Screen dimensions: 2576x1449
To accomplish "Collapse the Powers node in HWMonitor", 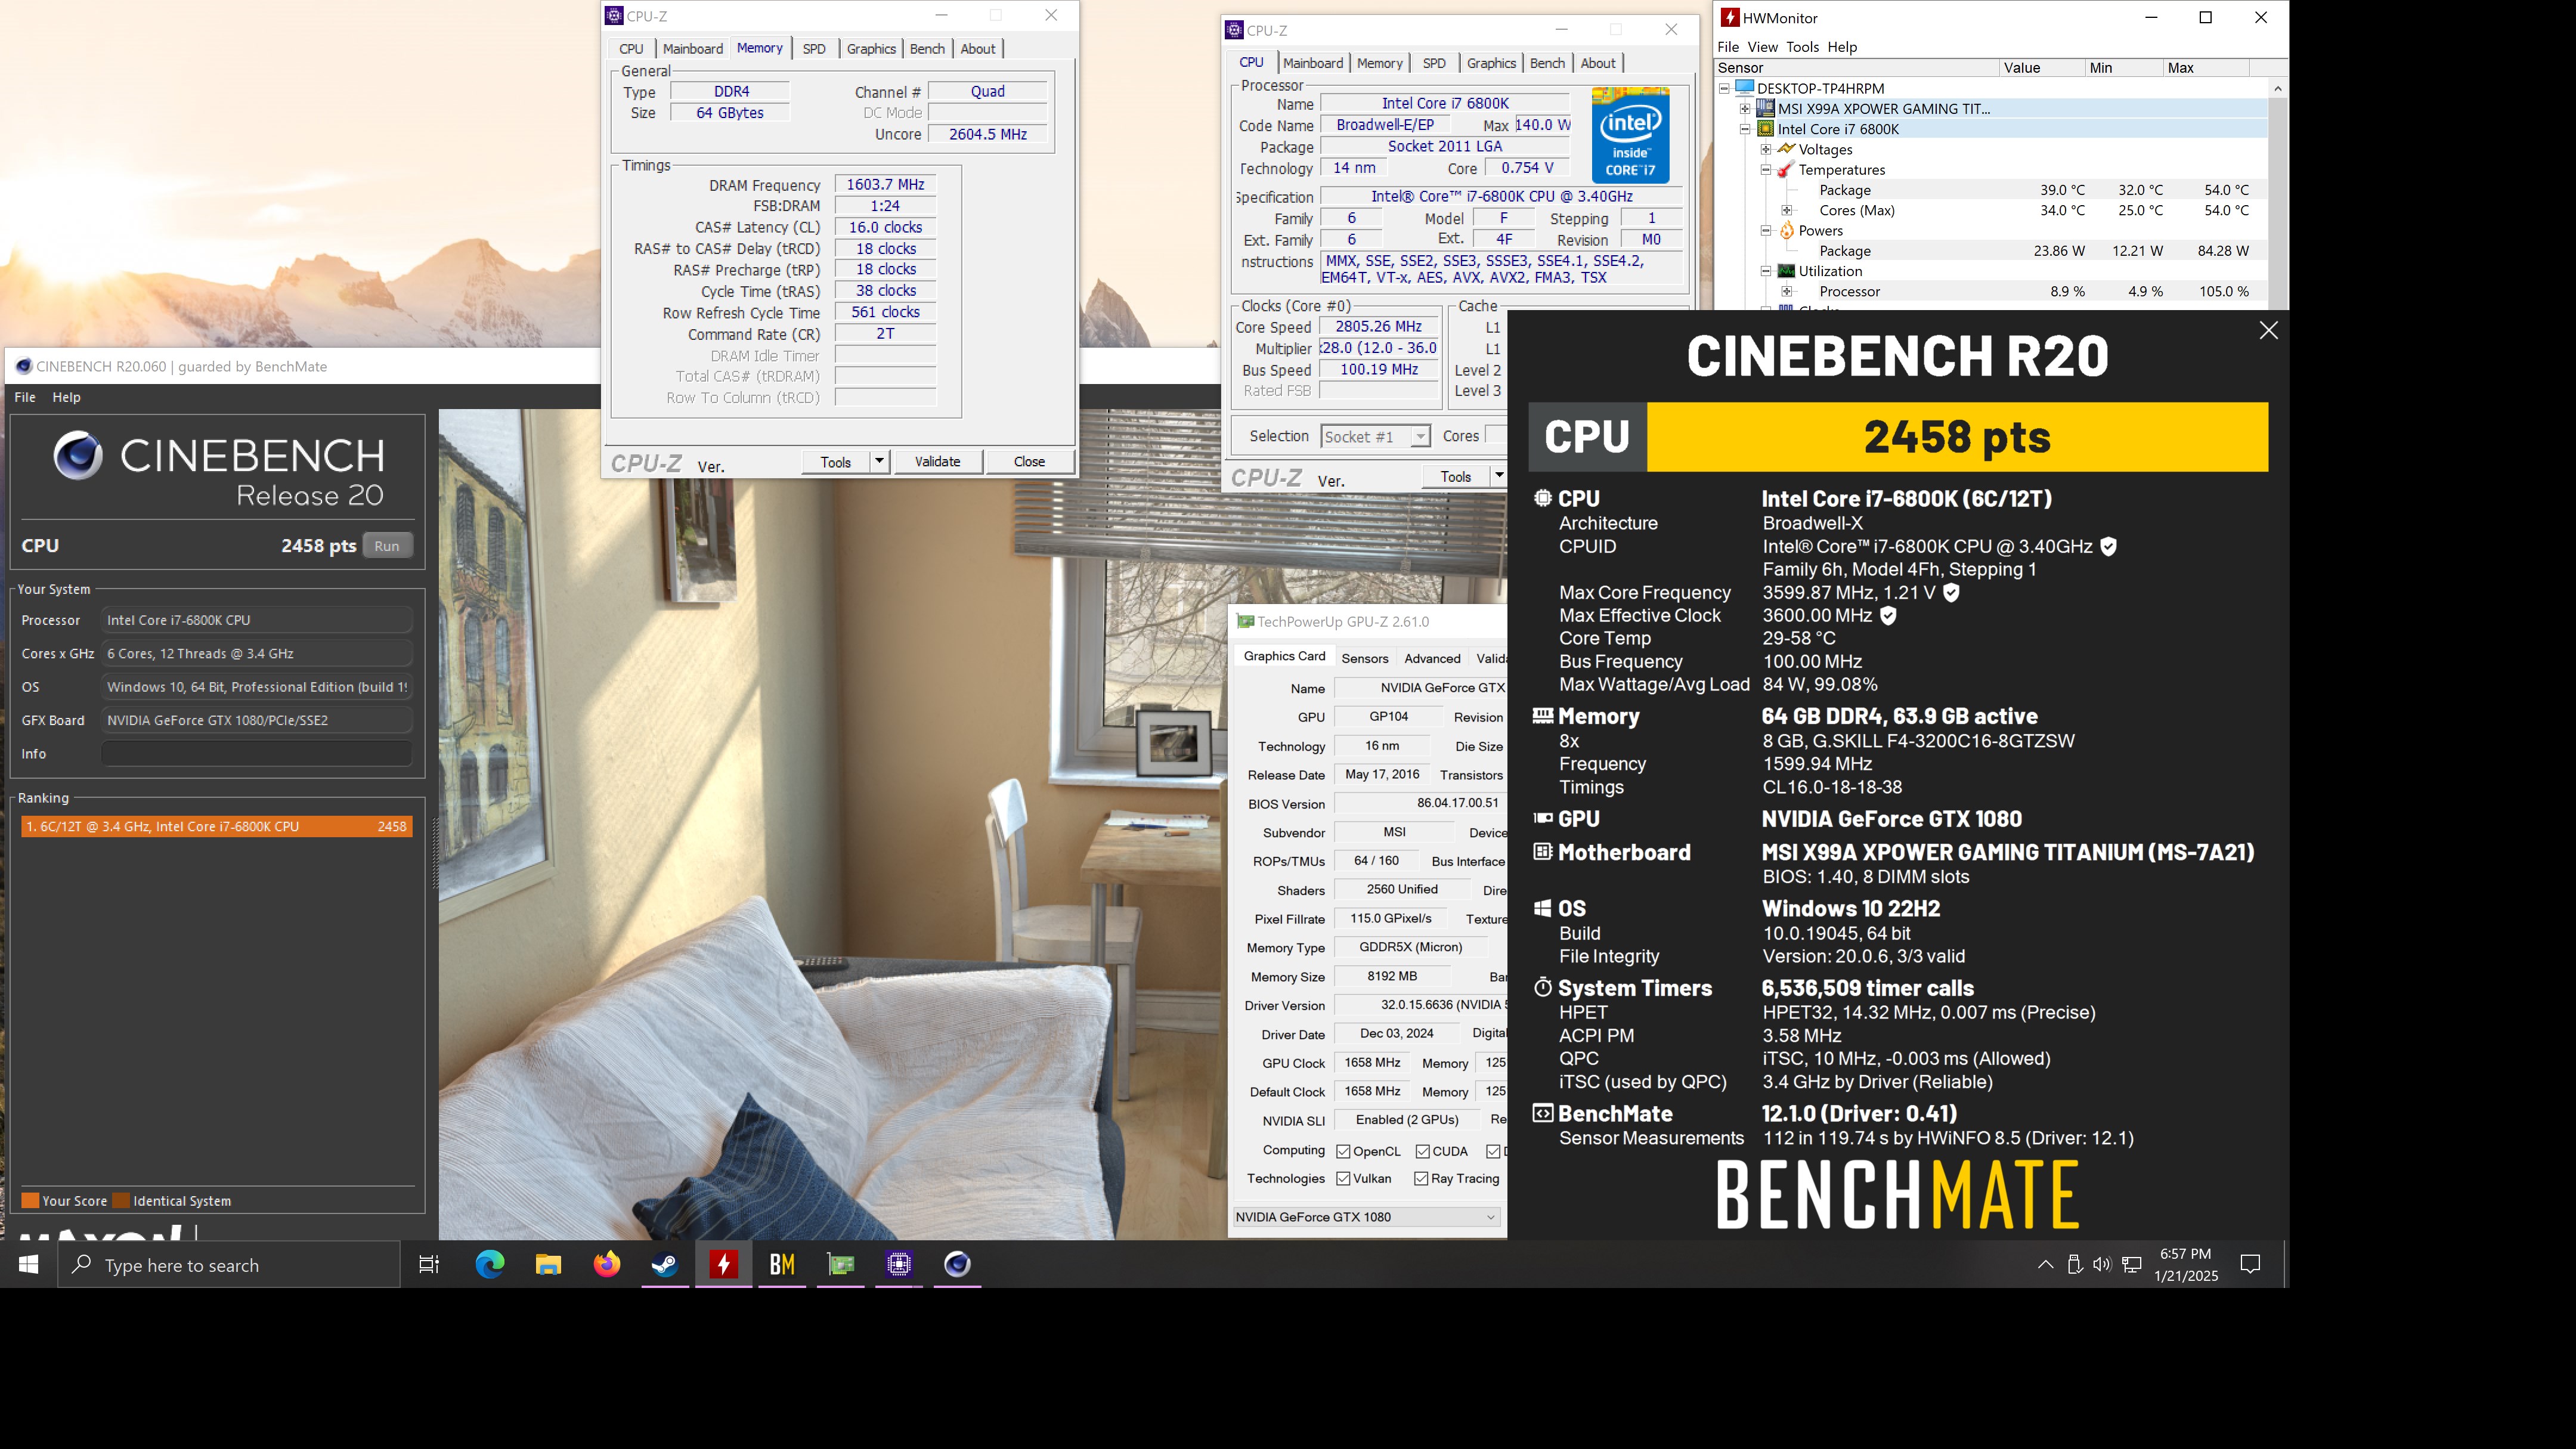I will pos(1766,230).
